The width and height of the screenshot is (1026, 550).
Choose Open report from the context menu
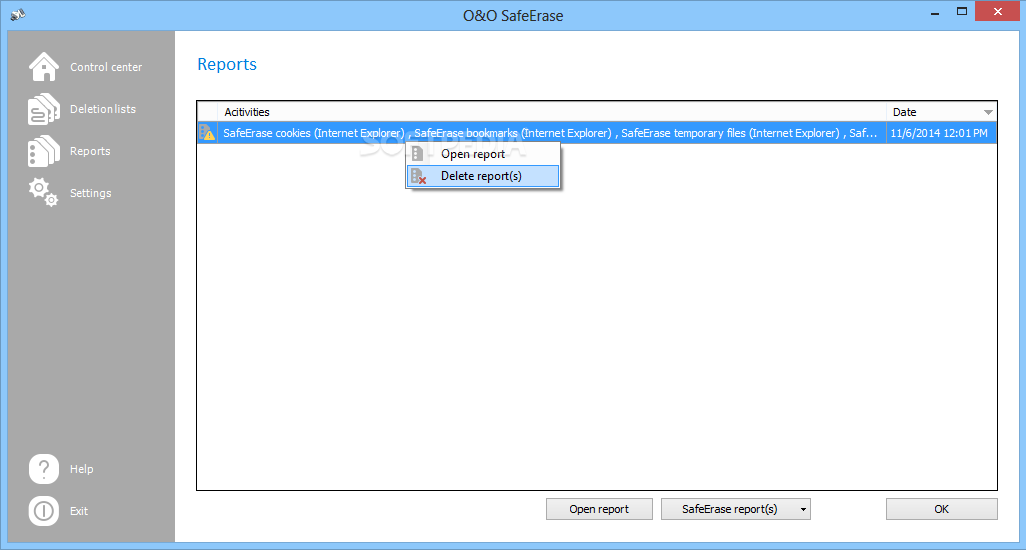point(483,154)
